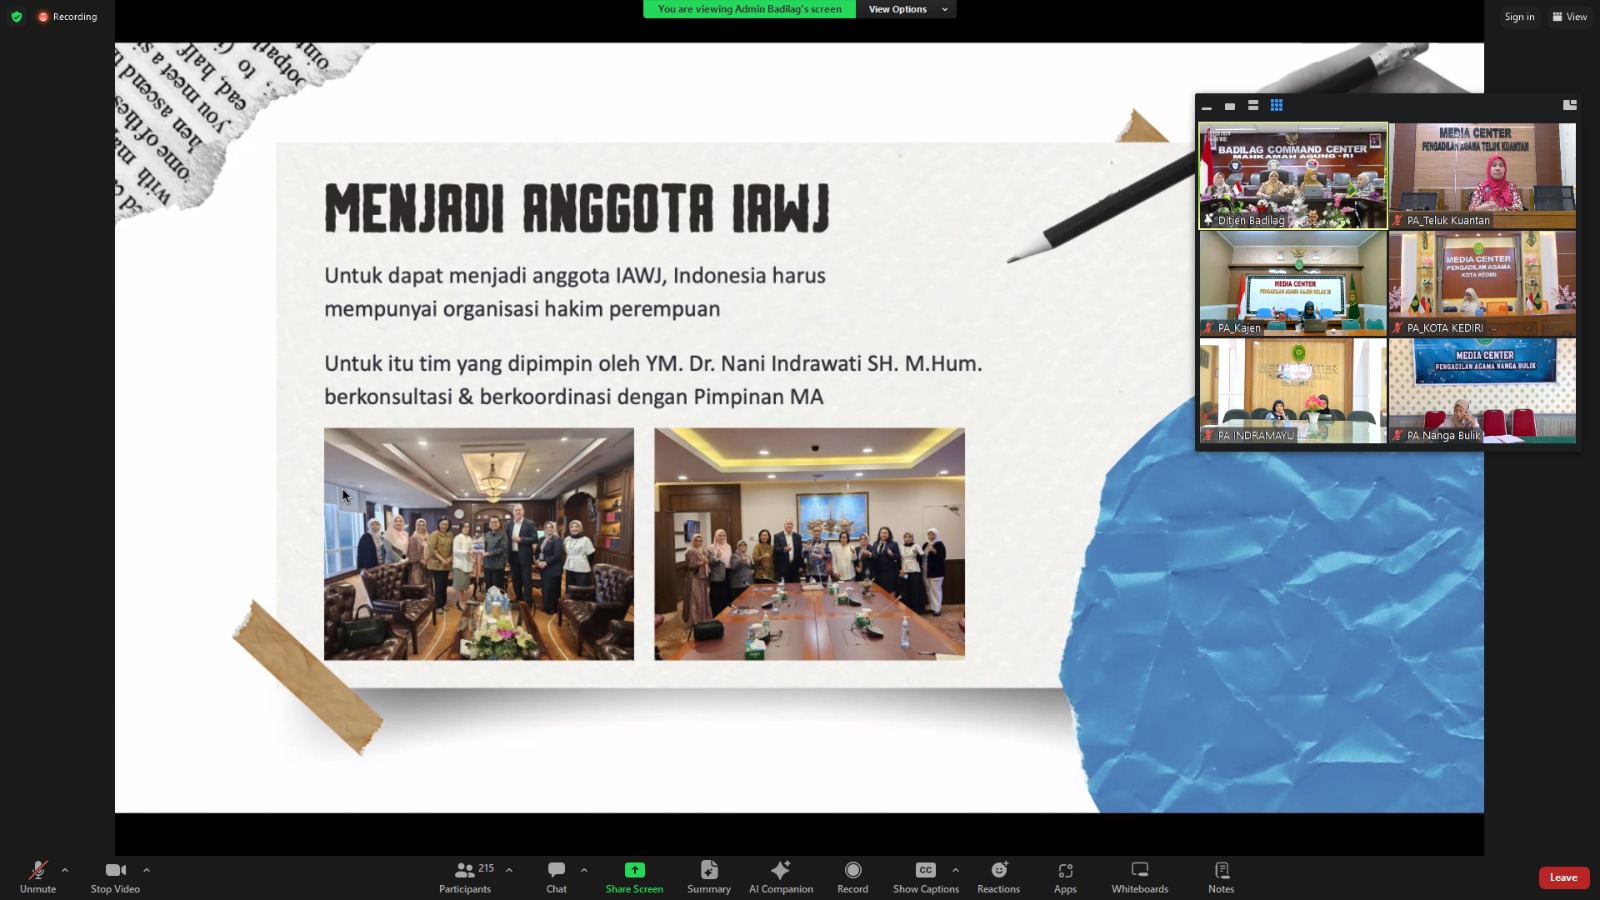Switch video panel to single thumbnail view
1600x900 pixels.
coord(1230,106)
